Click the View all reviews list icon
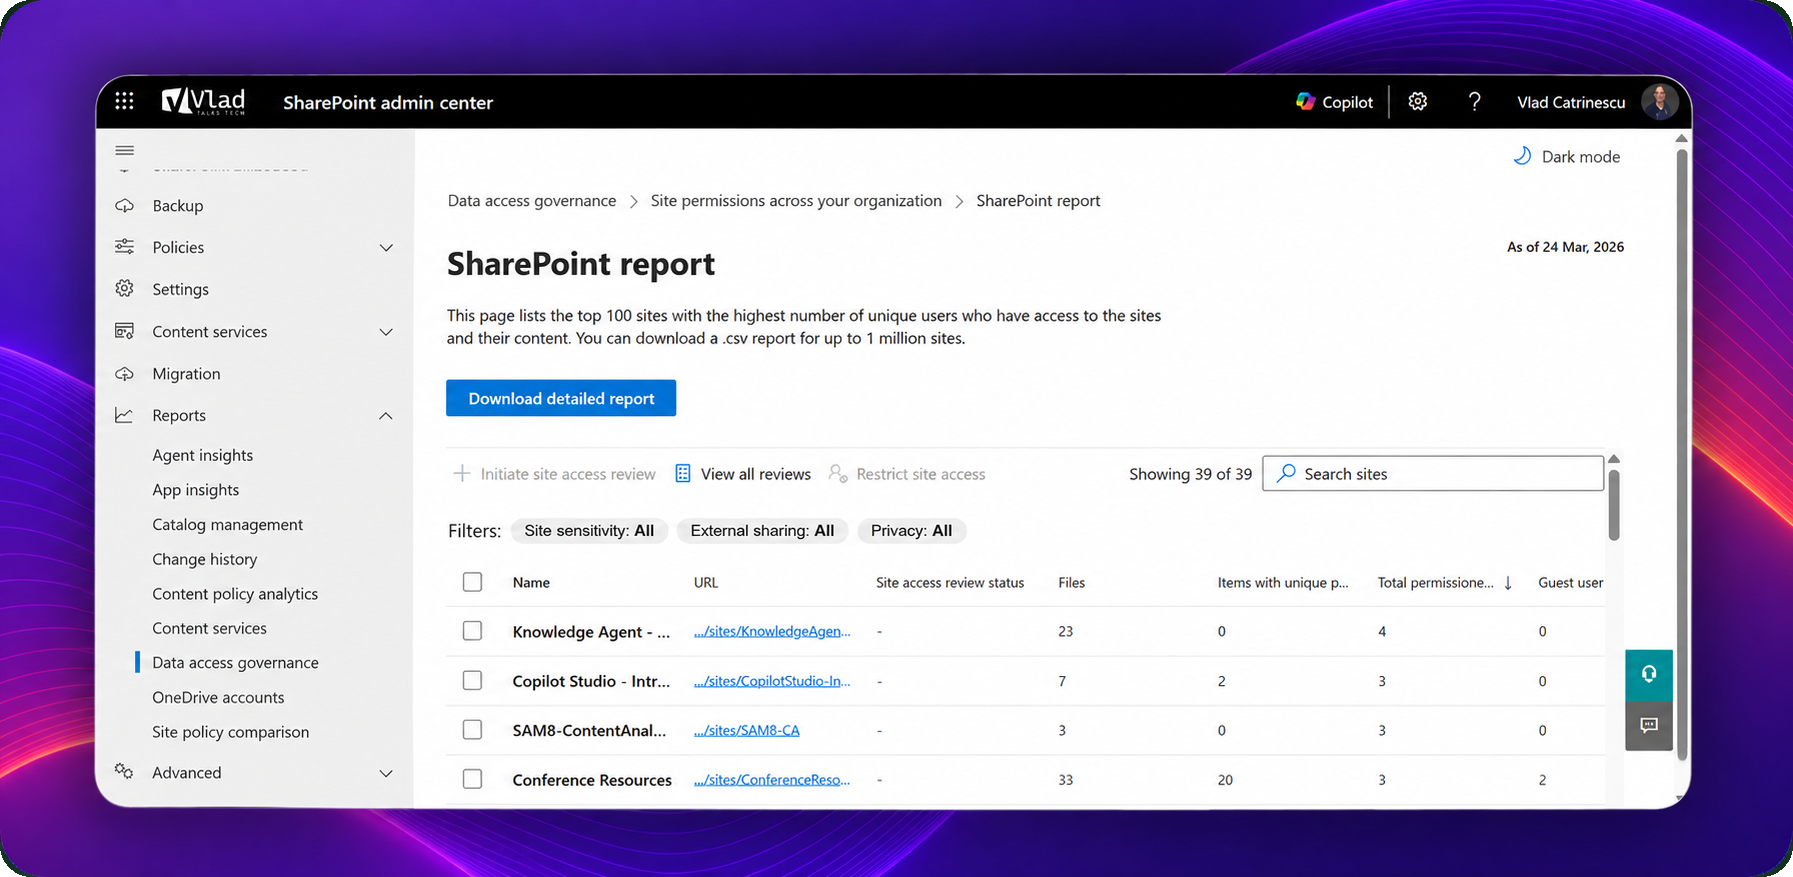 point(683,473)
